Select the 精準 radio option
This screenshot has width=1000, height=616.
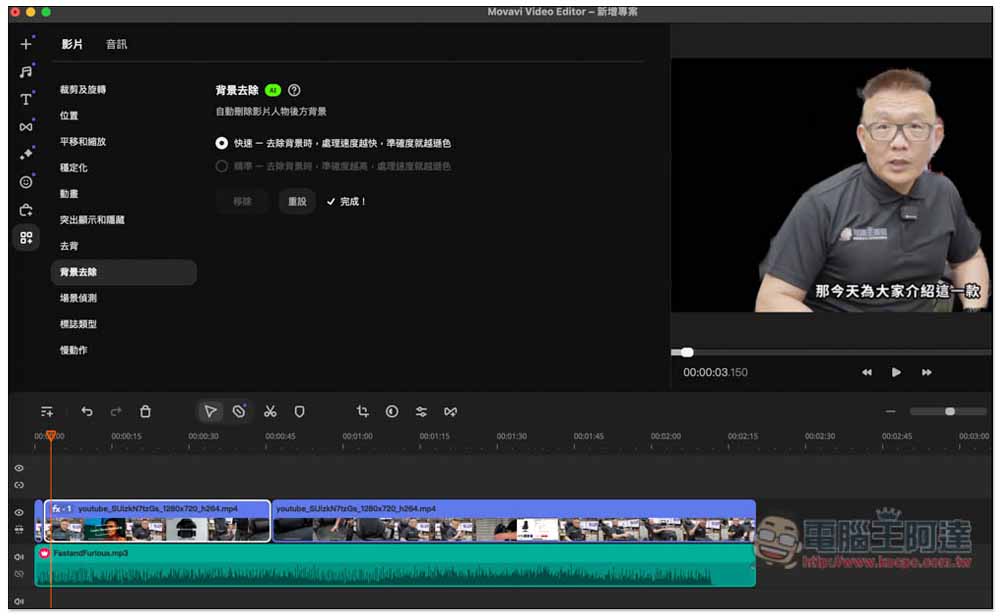click(221, 166)
